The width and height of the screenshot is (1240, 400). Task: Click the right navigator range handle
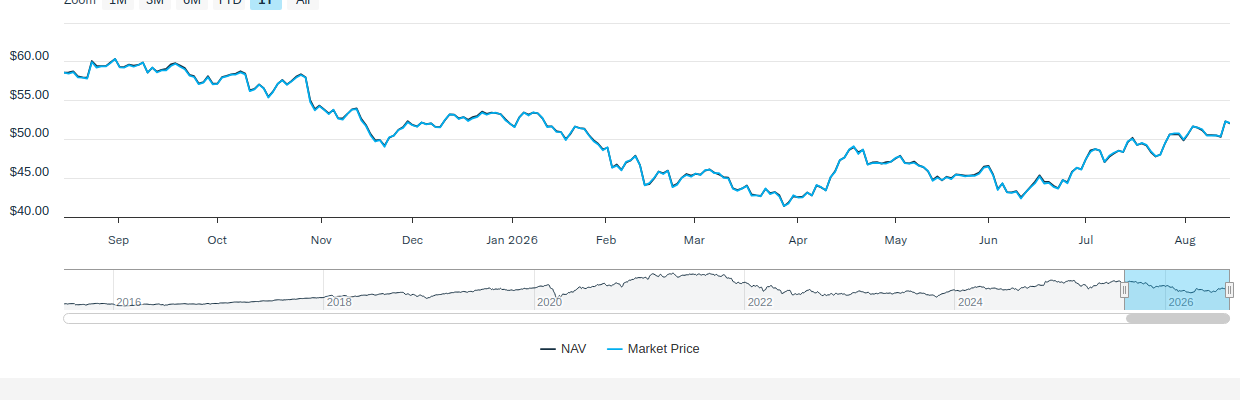point(1229,290)
